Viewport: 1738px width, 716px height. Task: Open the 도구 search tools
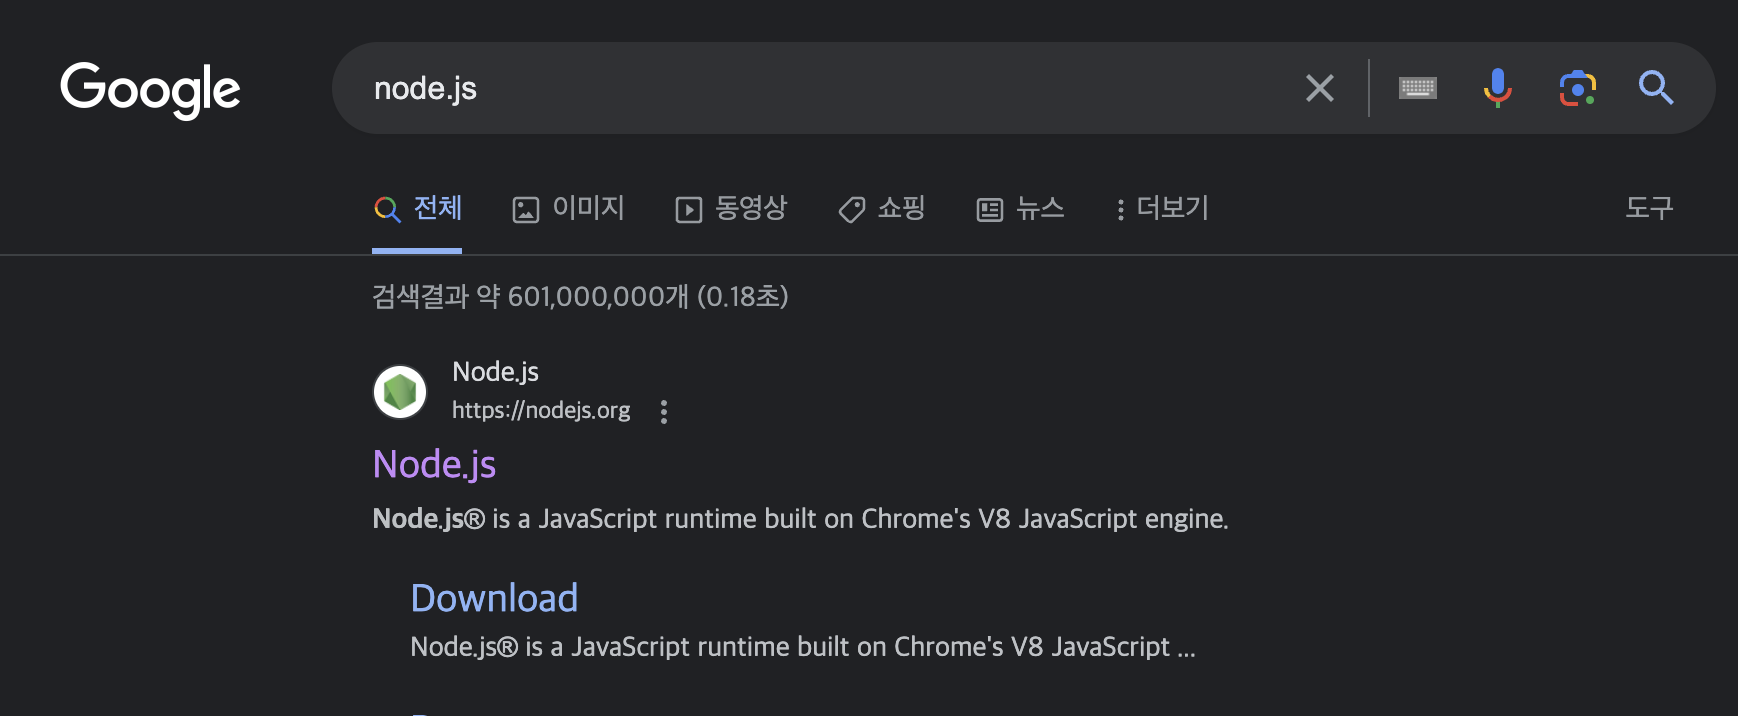click(1649, 207)
